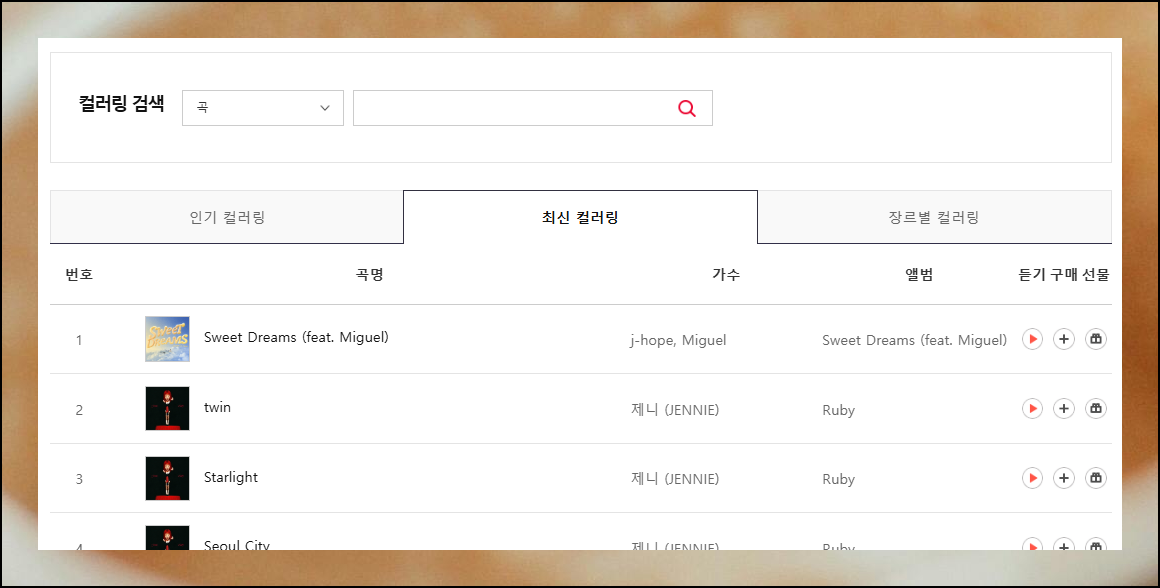
Task: Play preview of the song Starlight
Action: coord(1032,478)
